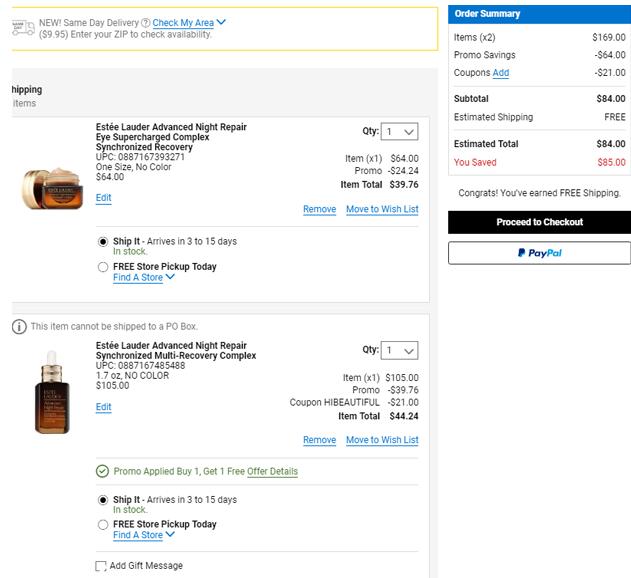Select FREE Store Pickup Today for eye cream
The image size is (631, 578).
pyautogui.click(x=103, y=267)
